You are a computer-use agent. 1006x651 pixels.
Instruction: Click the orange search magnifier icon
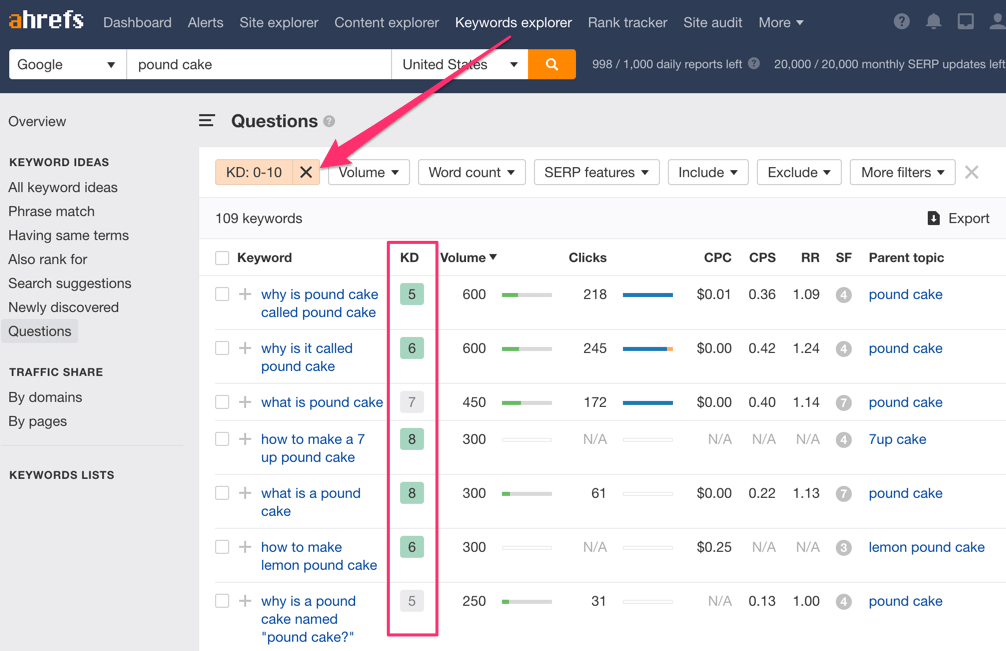[x=551, y=63]
